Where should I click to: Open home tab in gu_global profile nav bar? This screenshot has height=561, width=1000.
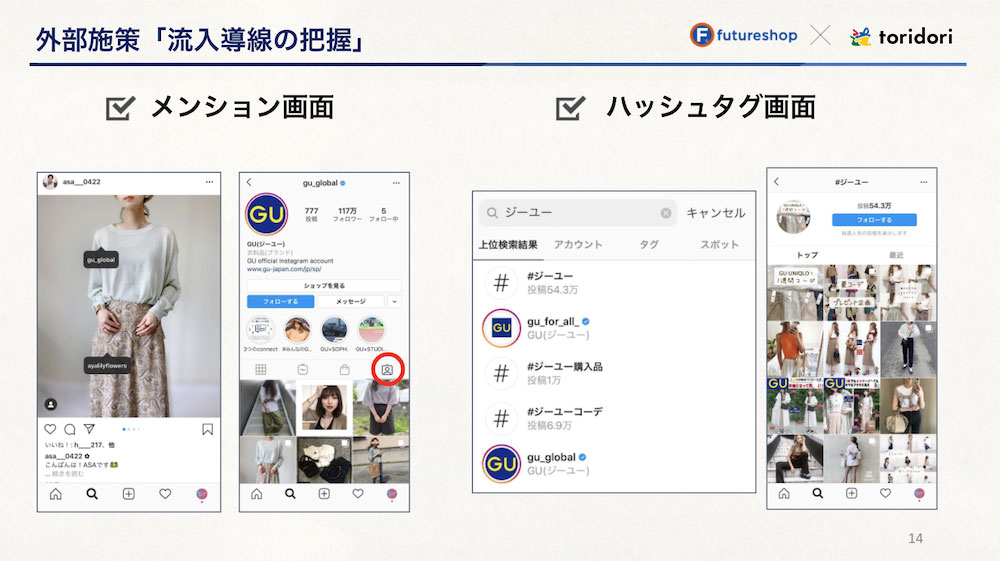click(256, 494)
